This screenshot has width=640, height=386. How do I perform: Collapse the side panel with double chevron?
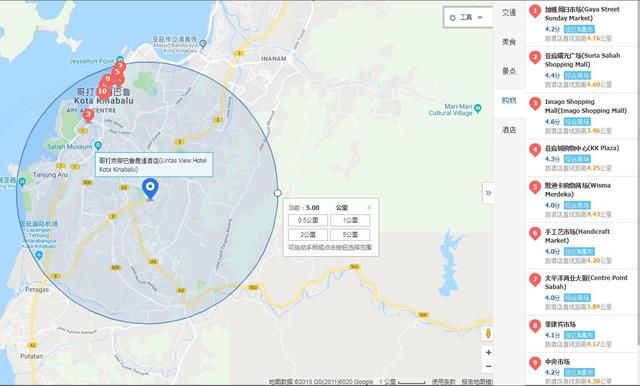tap(488, 193)
